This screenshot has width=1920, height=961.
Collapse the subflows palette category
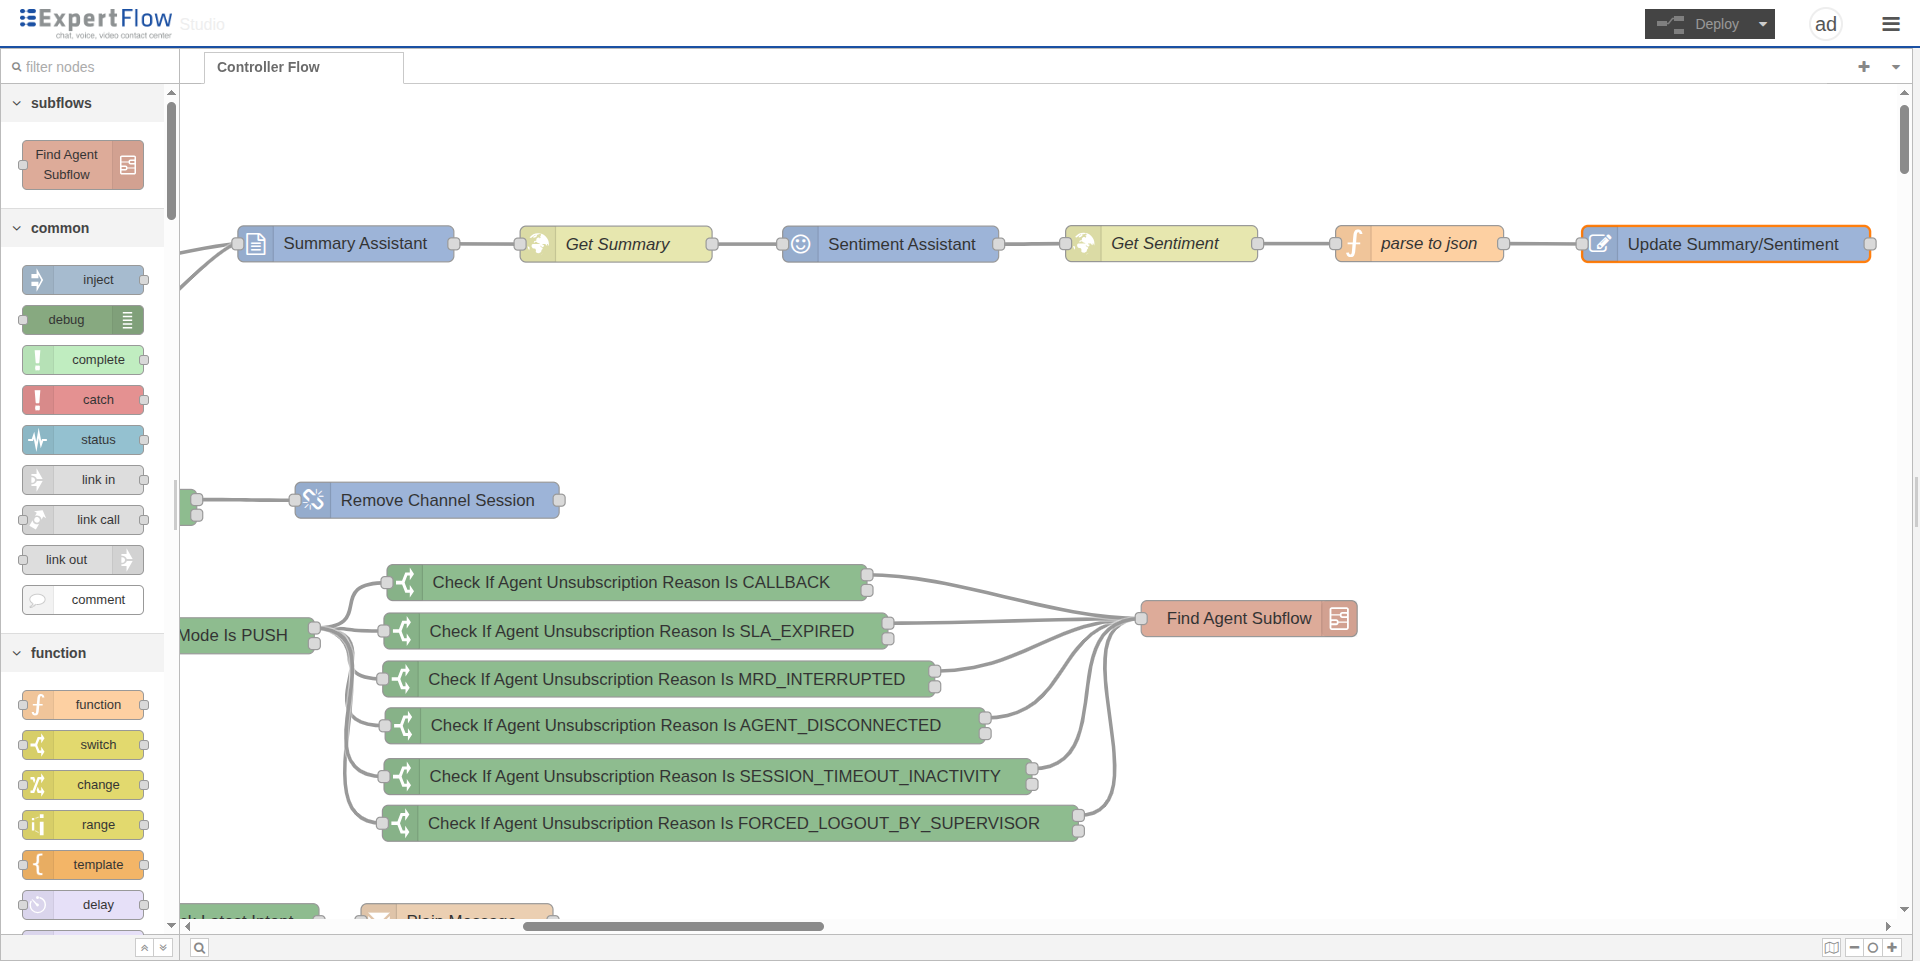pos(82,103)
